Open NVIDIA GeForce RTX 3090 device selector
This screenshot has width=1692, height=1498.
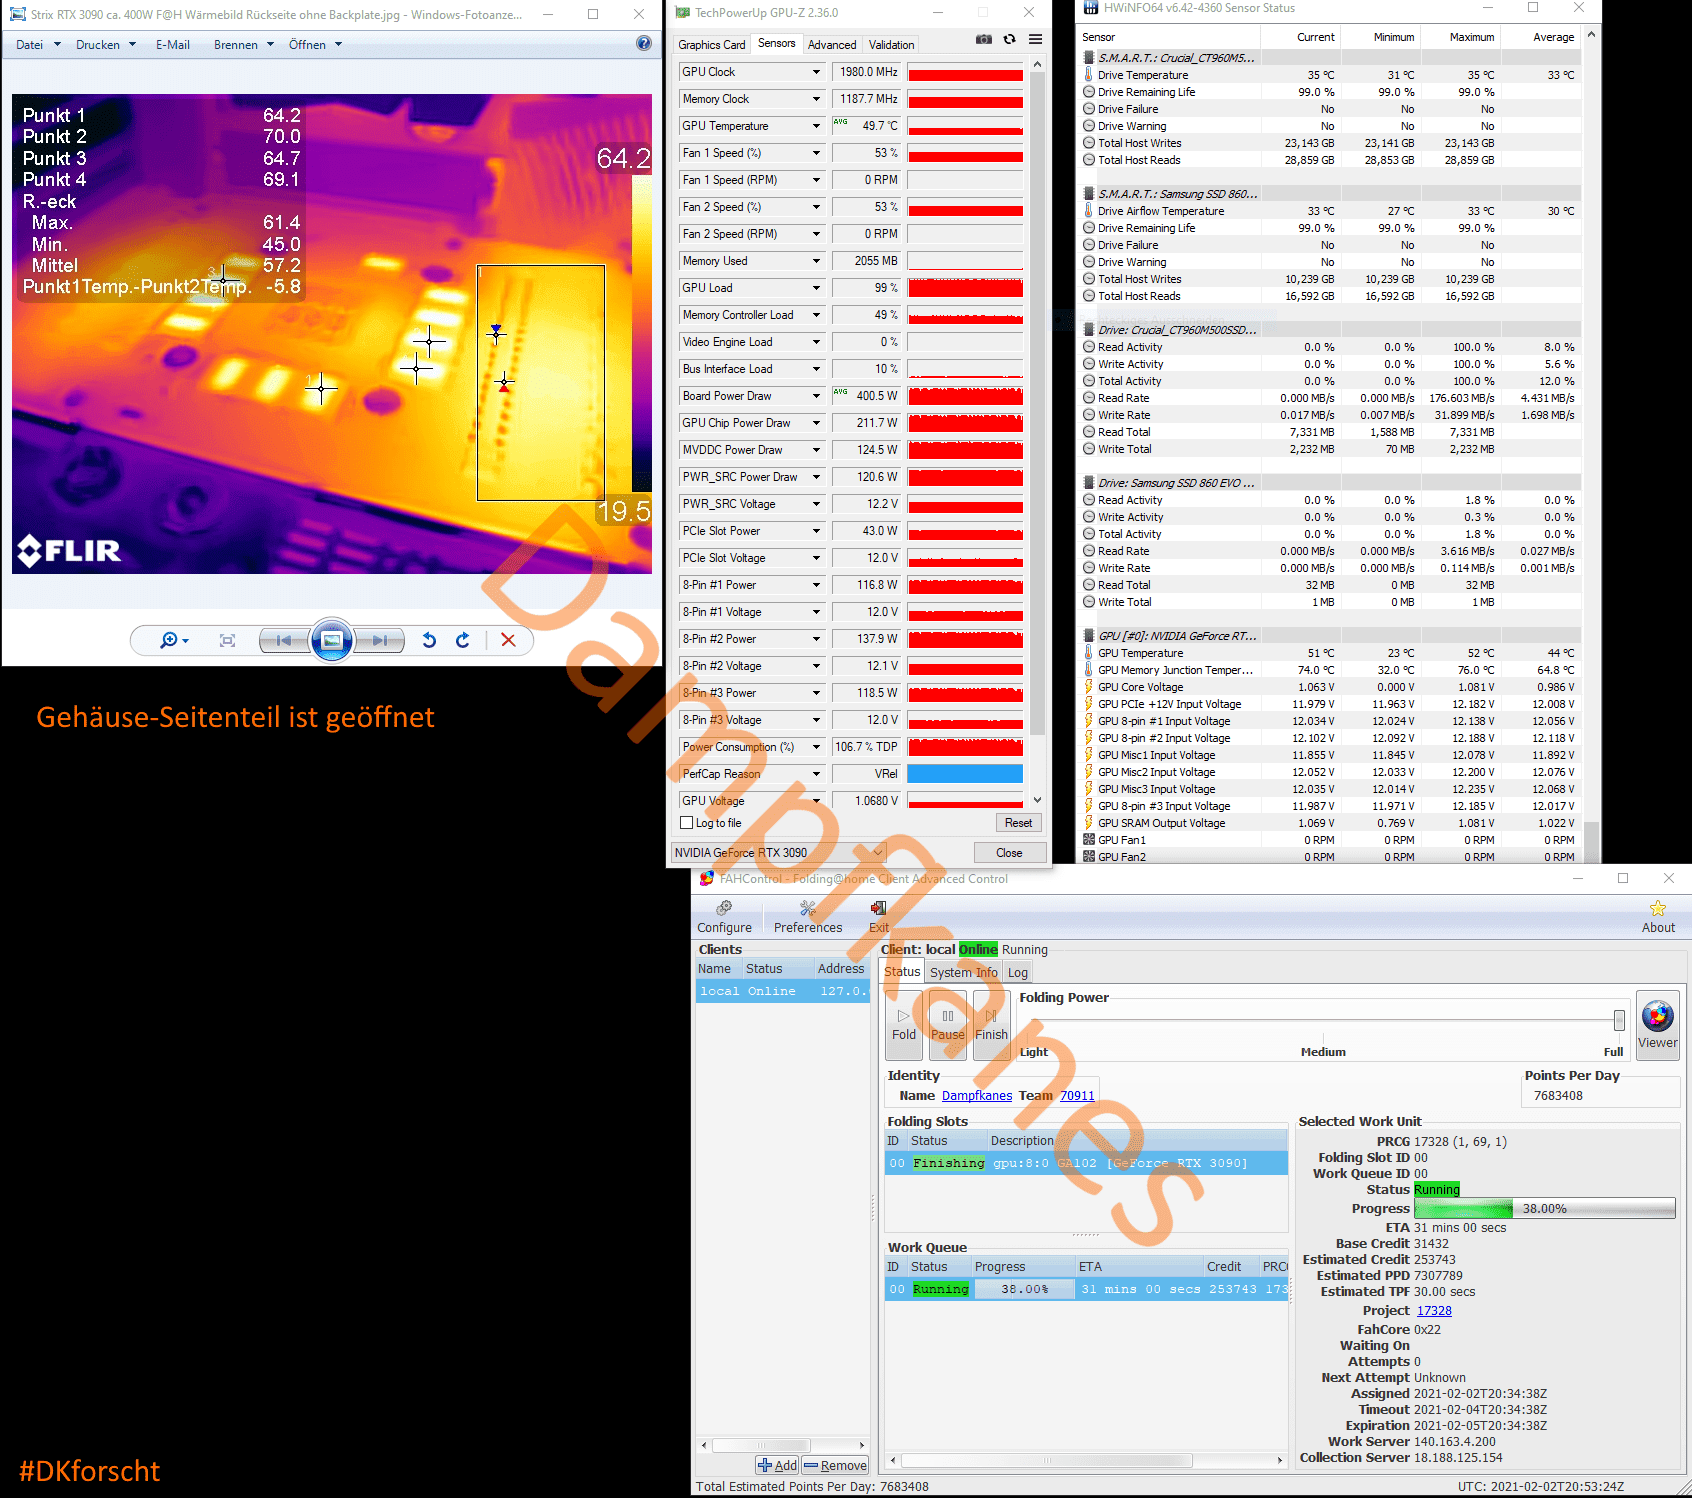click(x=779, y=853)
